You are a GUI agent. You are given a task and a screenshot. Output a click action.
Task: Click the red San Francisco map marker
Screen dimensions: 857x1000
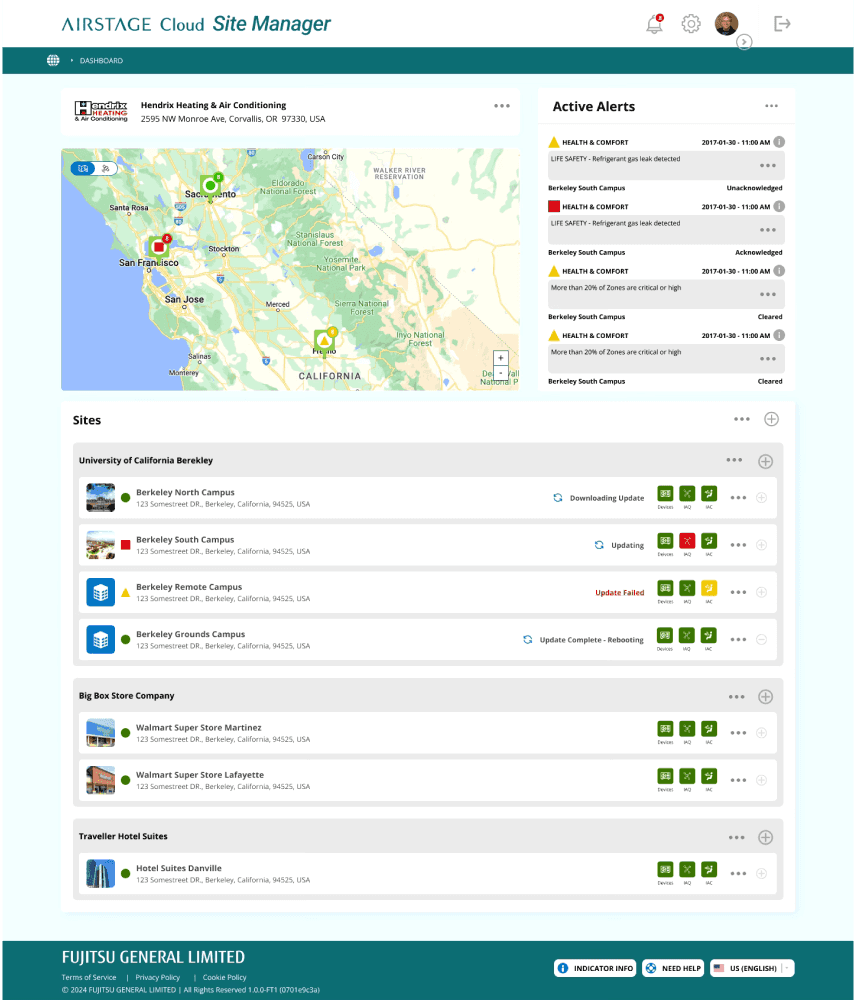pos(159,247)
